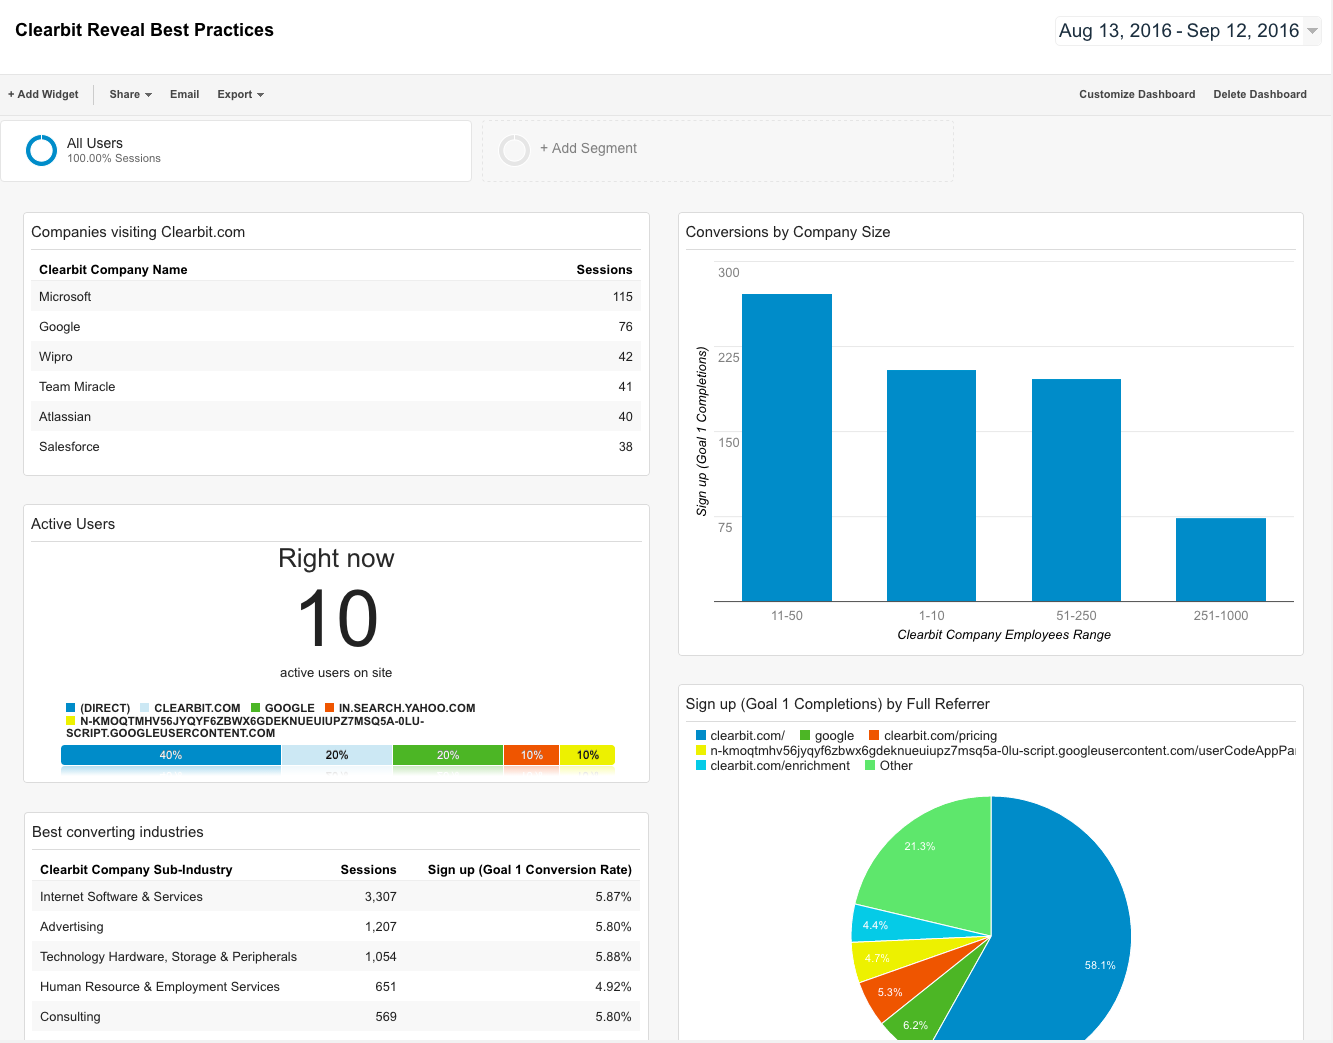
Task: Click Add Widget in the toolbar
Action: 43,94
